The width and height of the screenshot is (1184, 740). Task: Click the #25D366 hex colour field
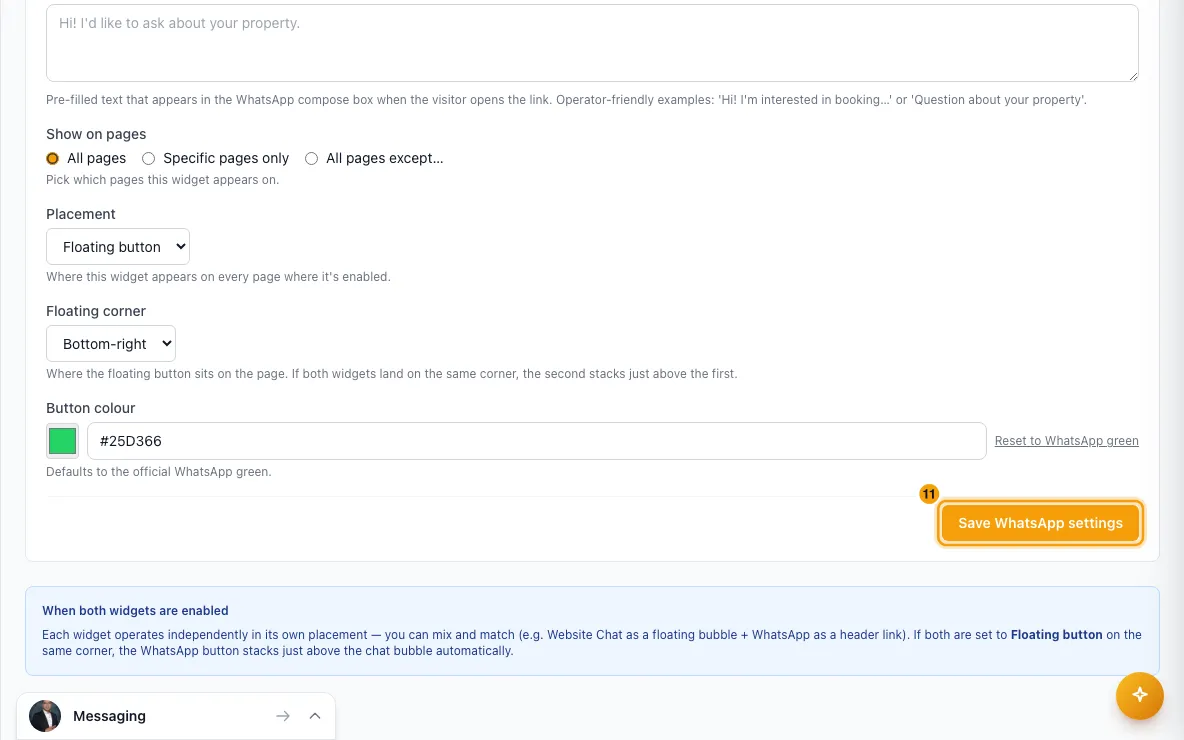coord(537,441)
